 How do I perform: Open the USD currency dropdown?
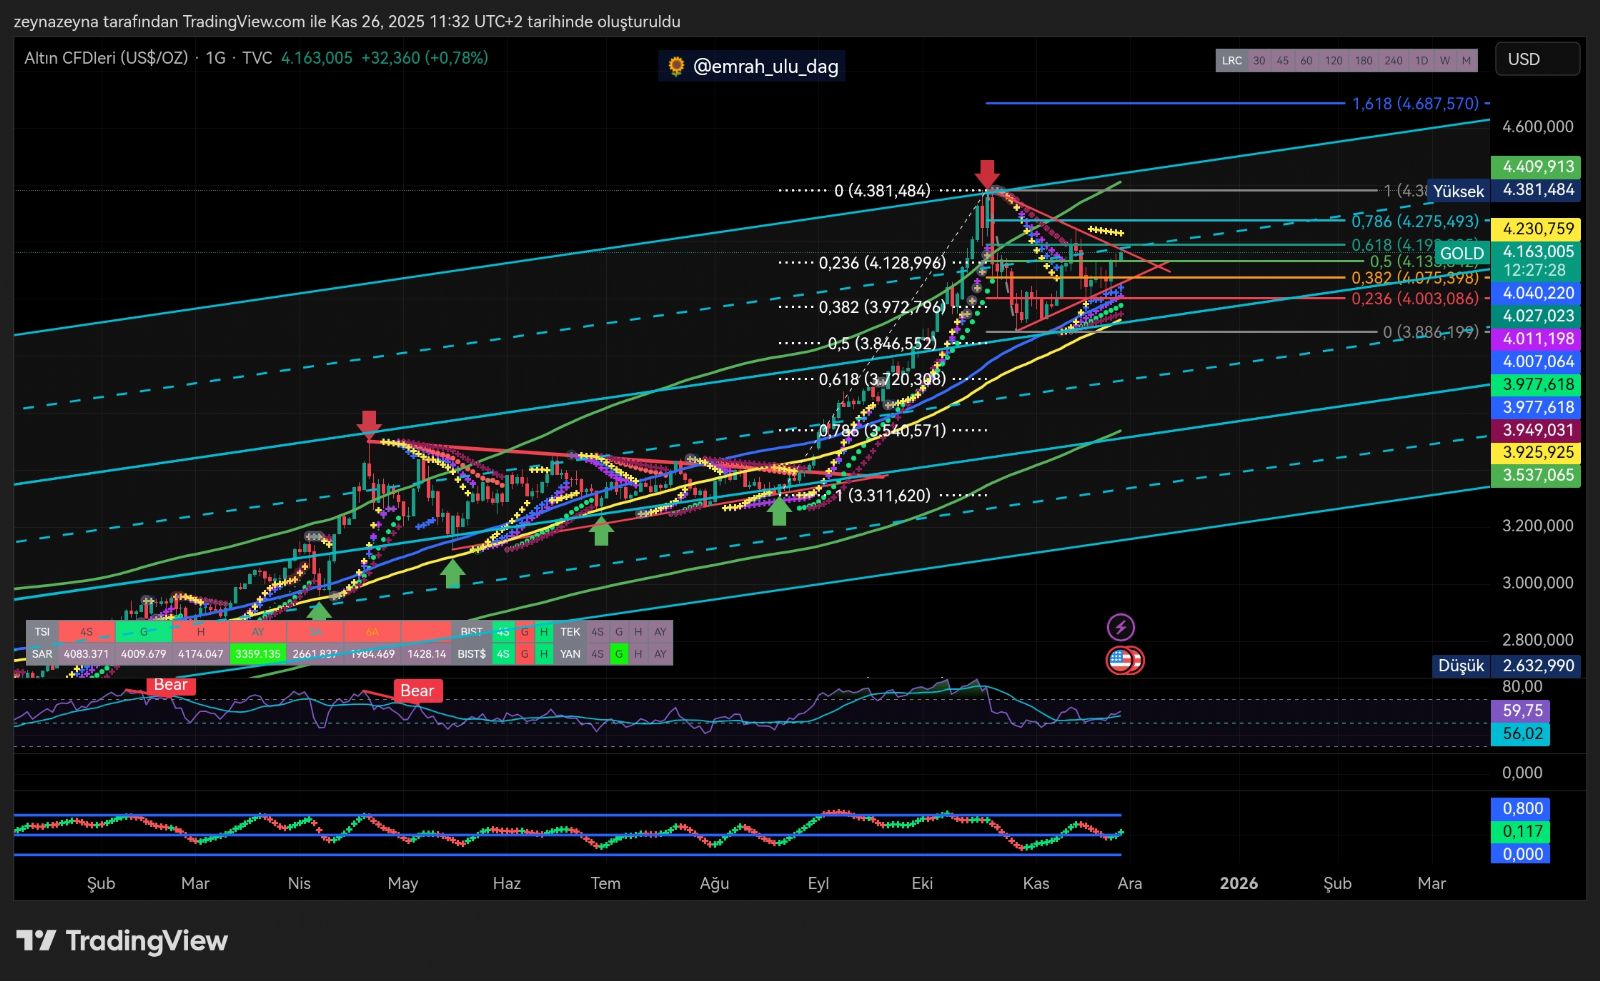click(1537, 59)
